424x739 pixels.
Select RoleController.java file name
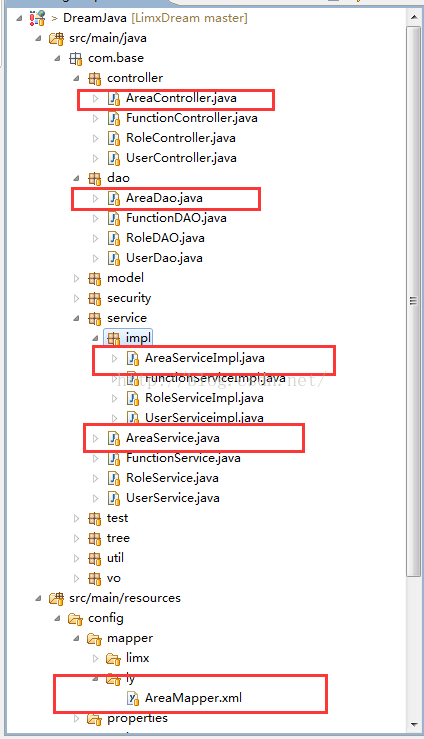pos(181,138)
